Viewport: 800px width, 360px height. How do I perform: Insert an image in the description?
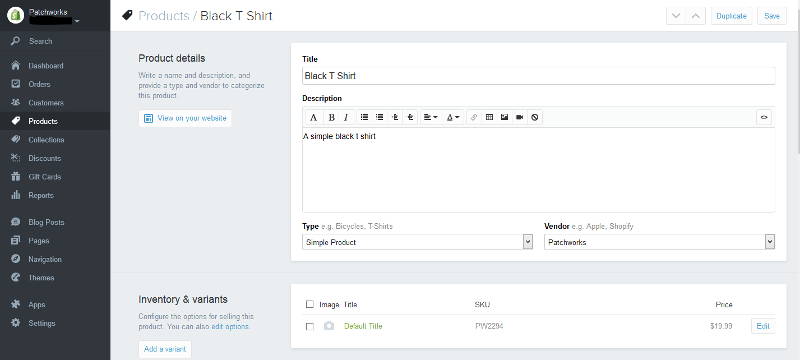505,117
